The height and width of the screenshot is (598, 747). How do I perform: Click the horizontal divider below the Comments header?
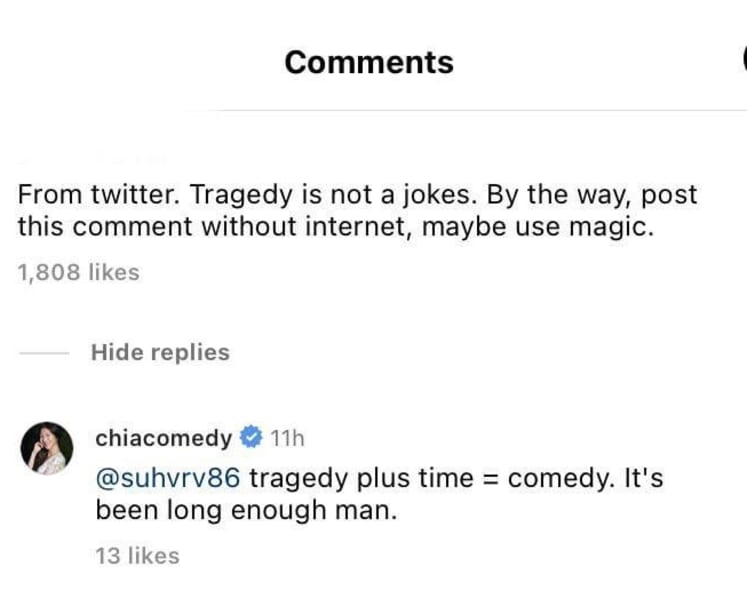coord(481,110)
